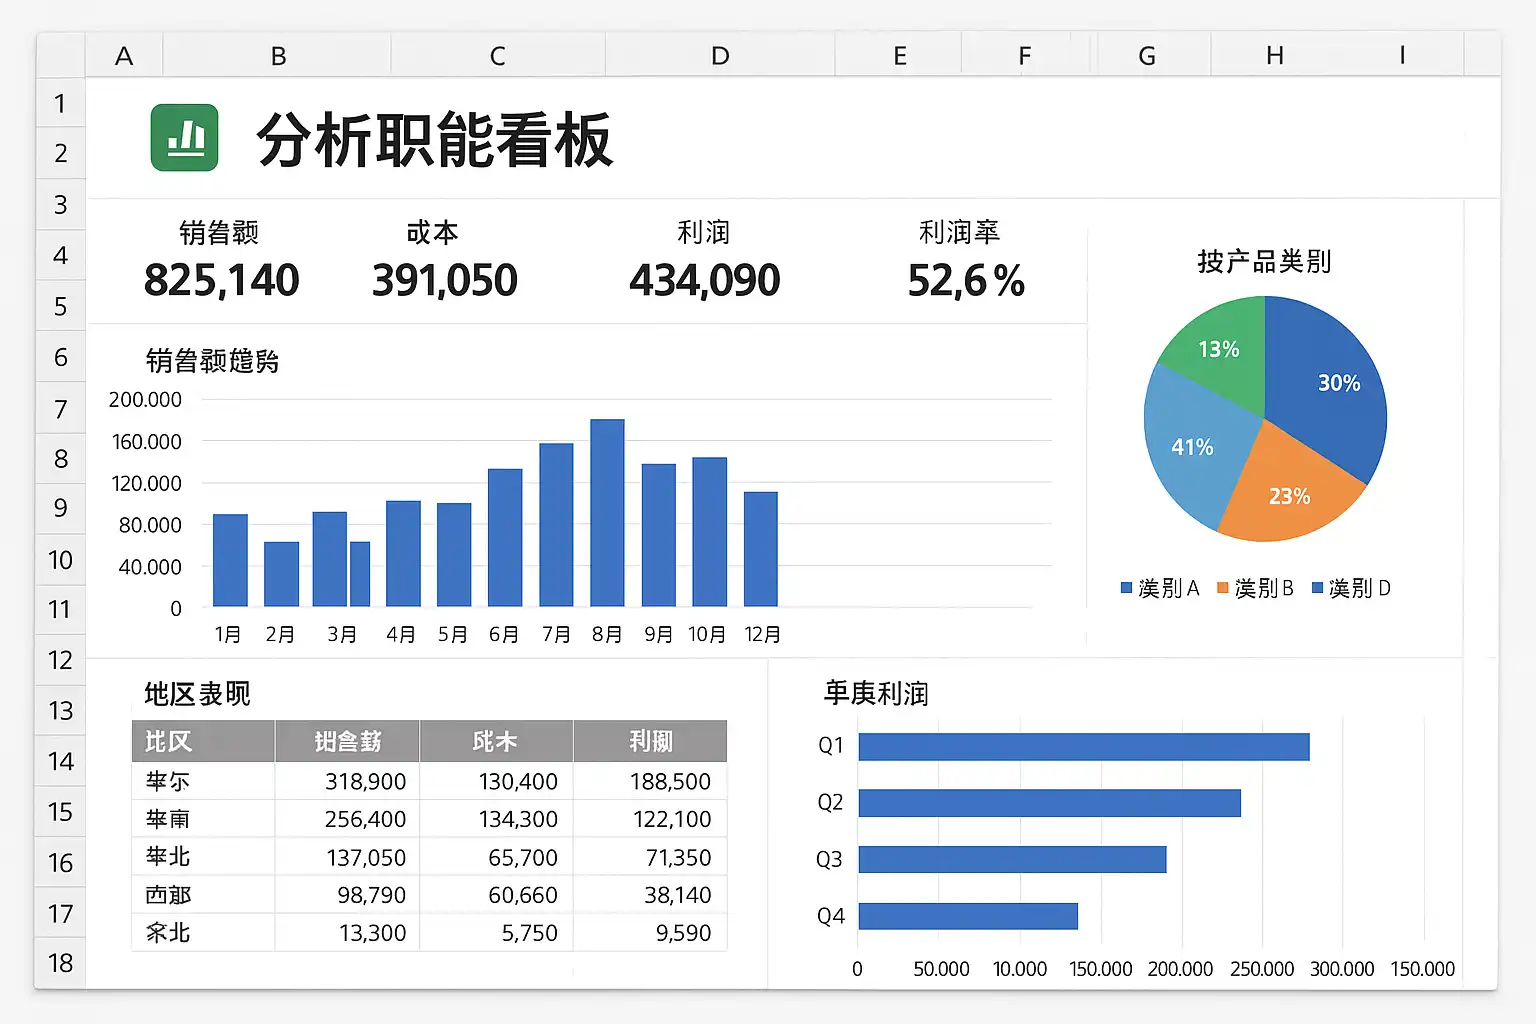Click the legend square for 类别 D

point(1317,588)
